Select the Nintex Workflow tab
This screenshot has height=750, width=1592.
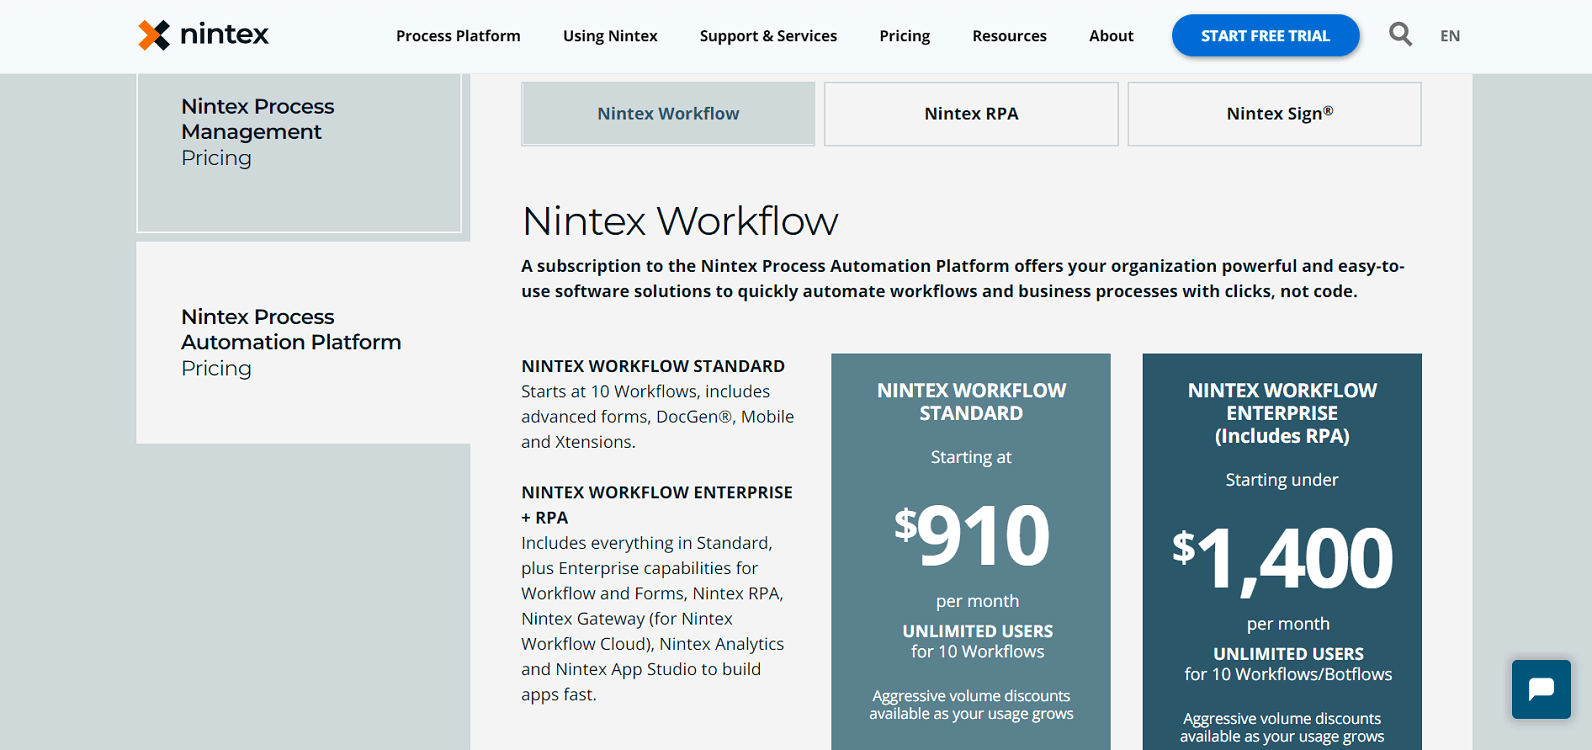[668, 114]
